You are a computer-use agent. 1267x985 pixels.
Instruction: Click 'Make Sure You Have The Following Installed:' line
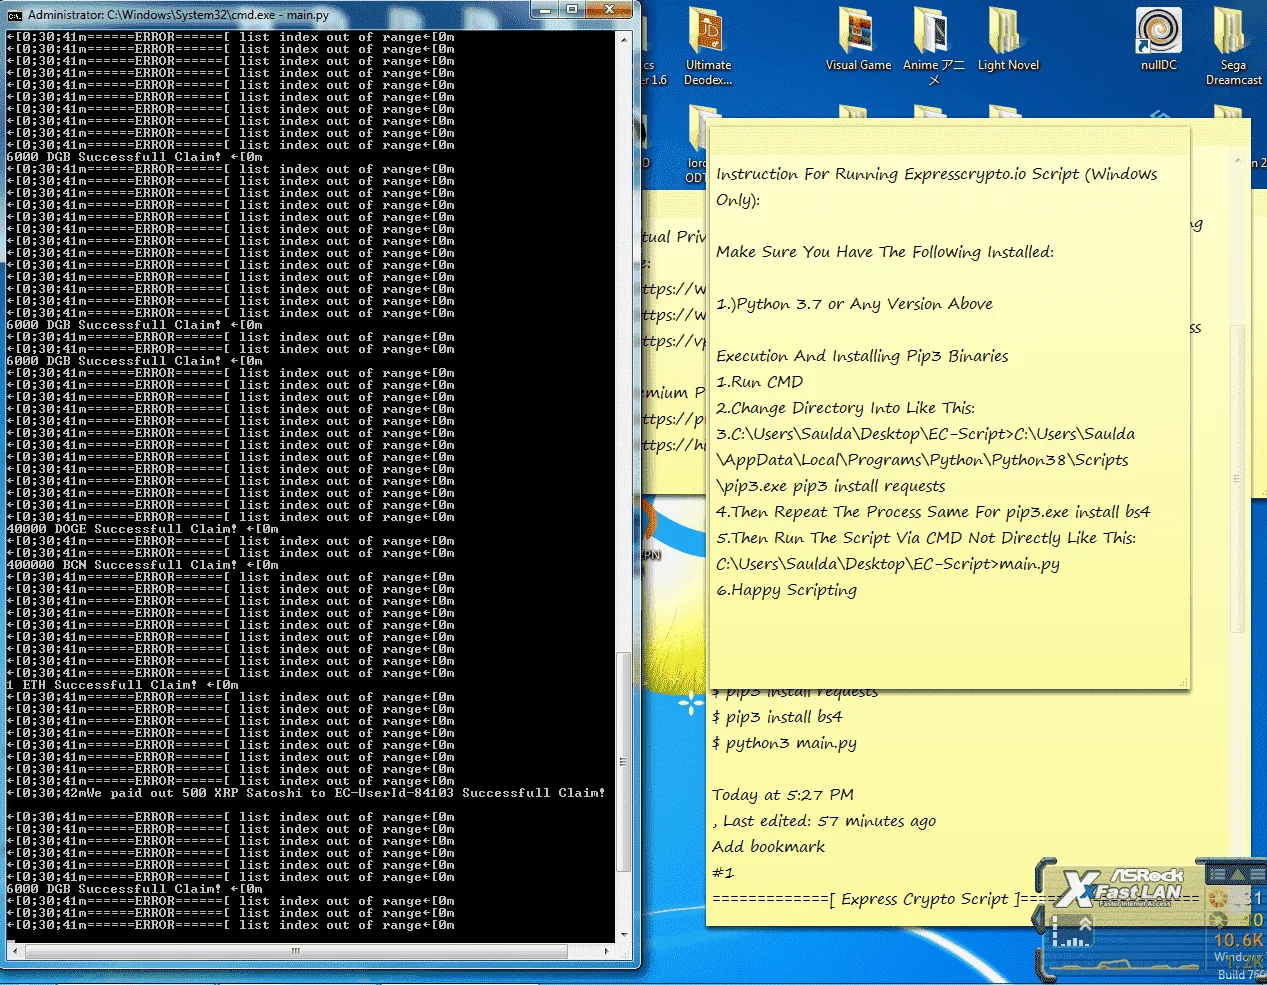(x=885, y=252)
